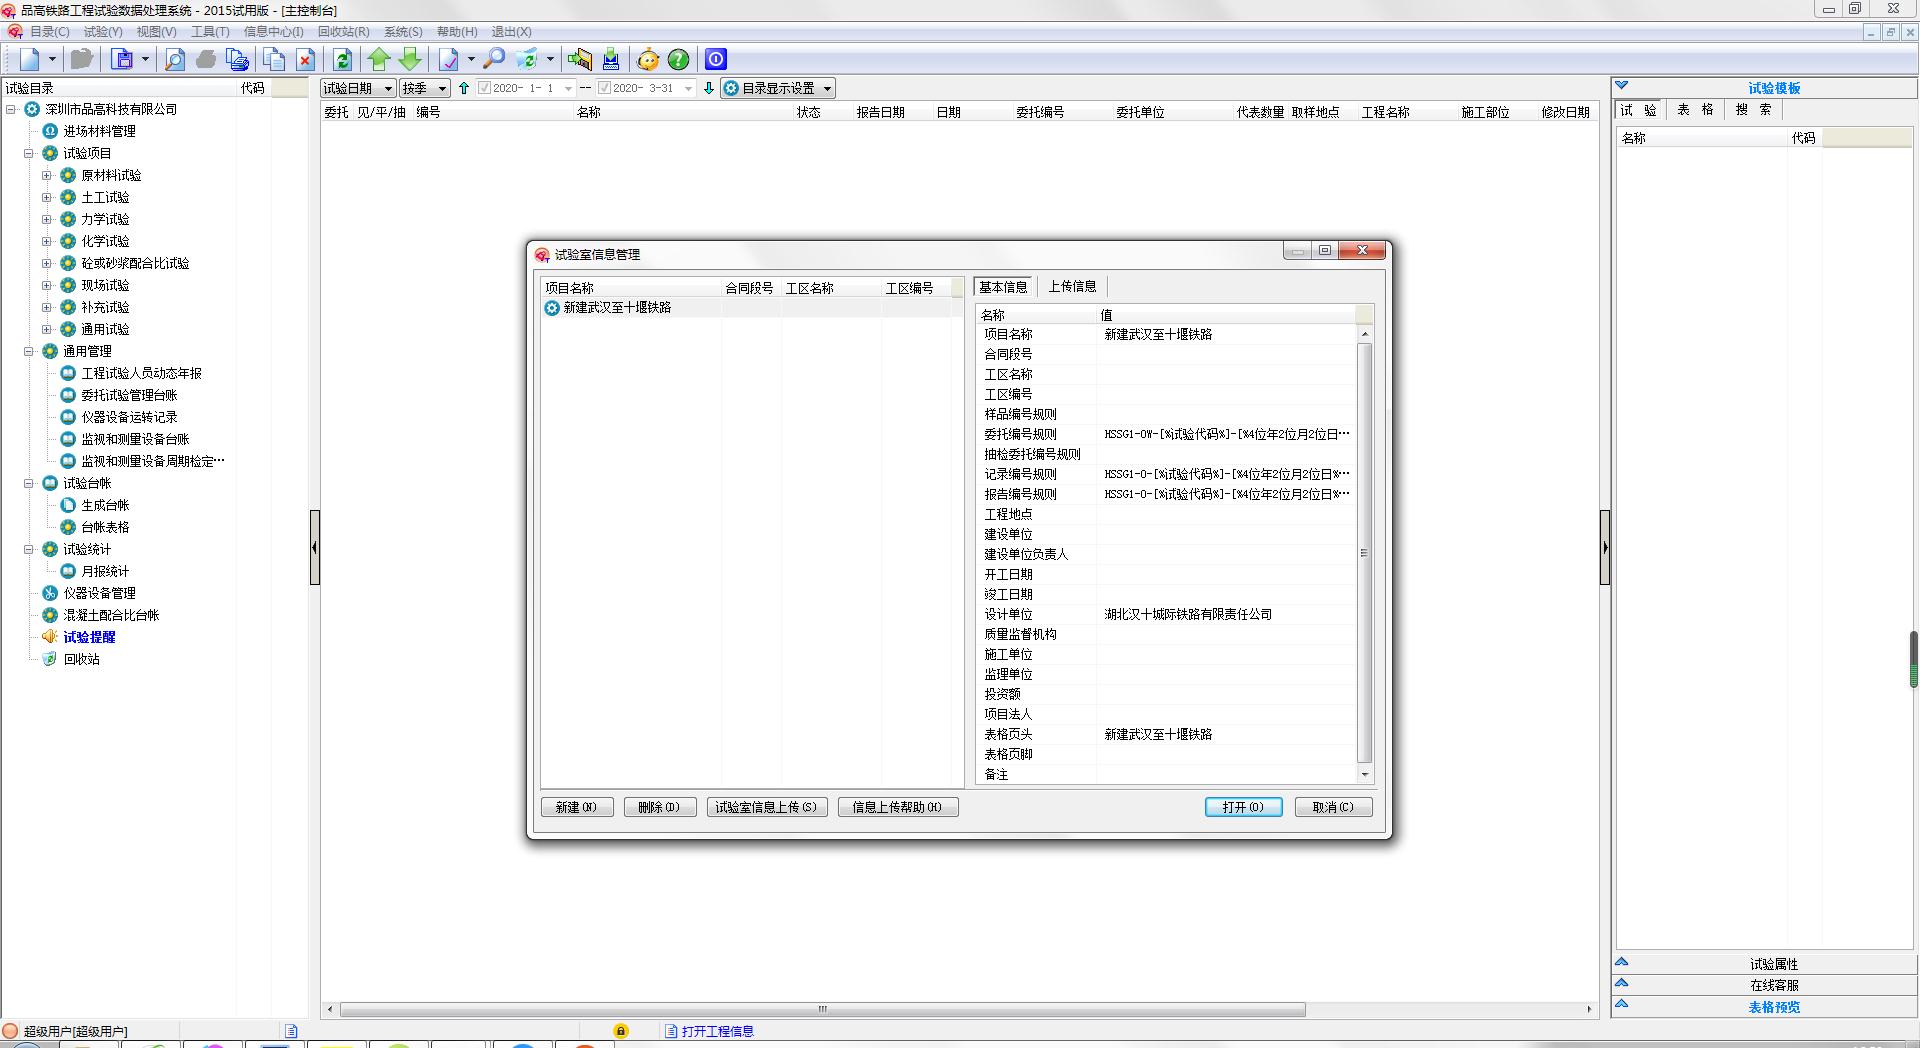Click the dialog property list vertical scrollbar
1920x1048 pixels.
click(1364, 553)
